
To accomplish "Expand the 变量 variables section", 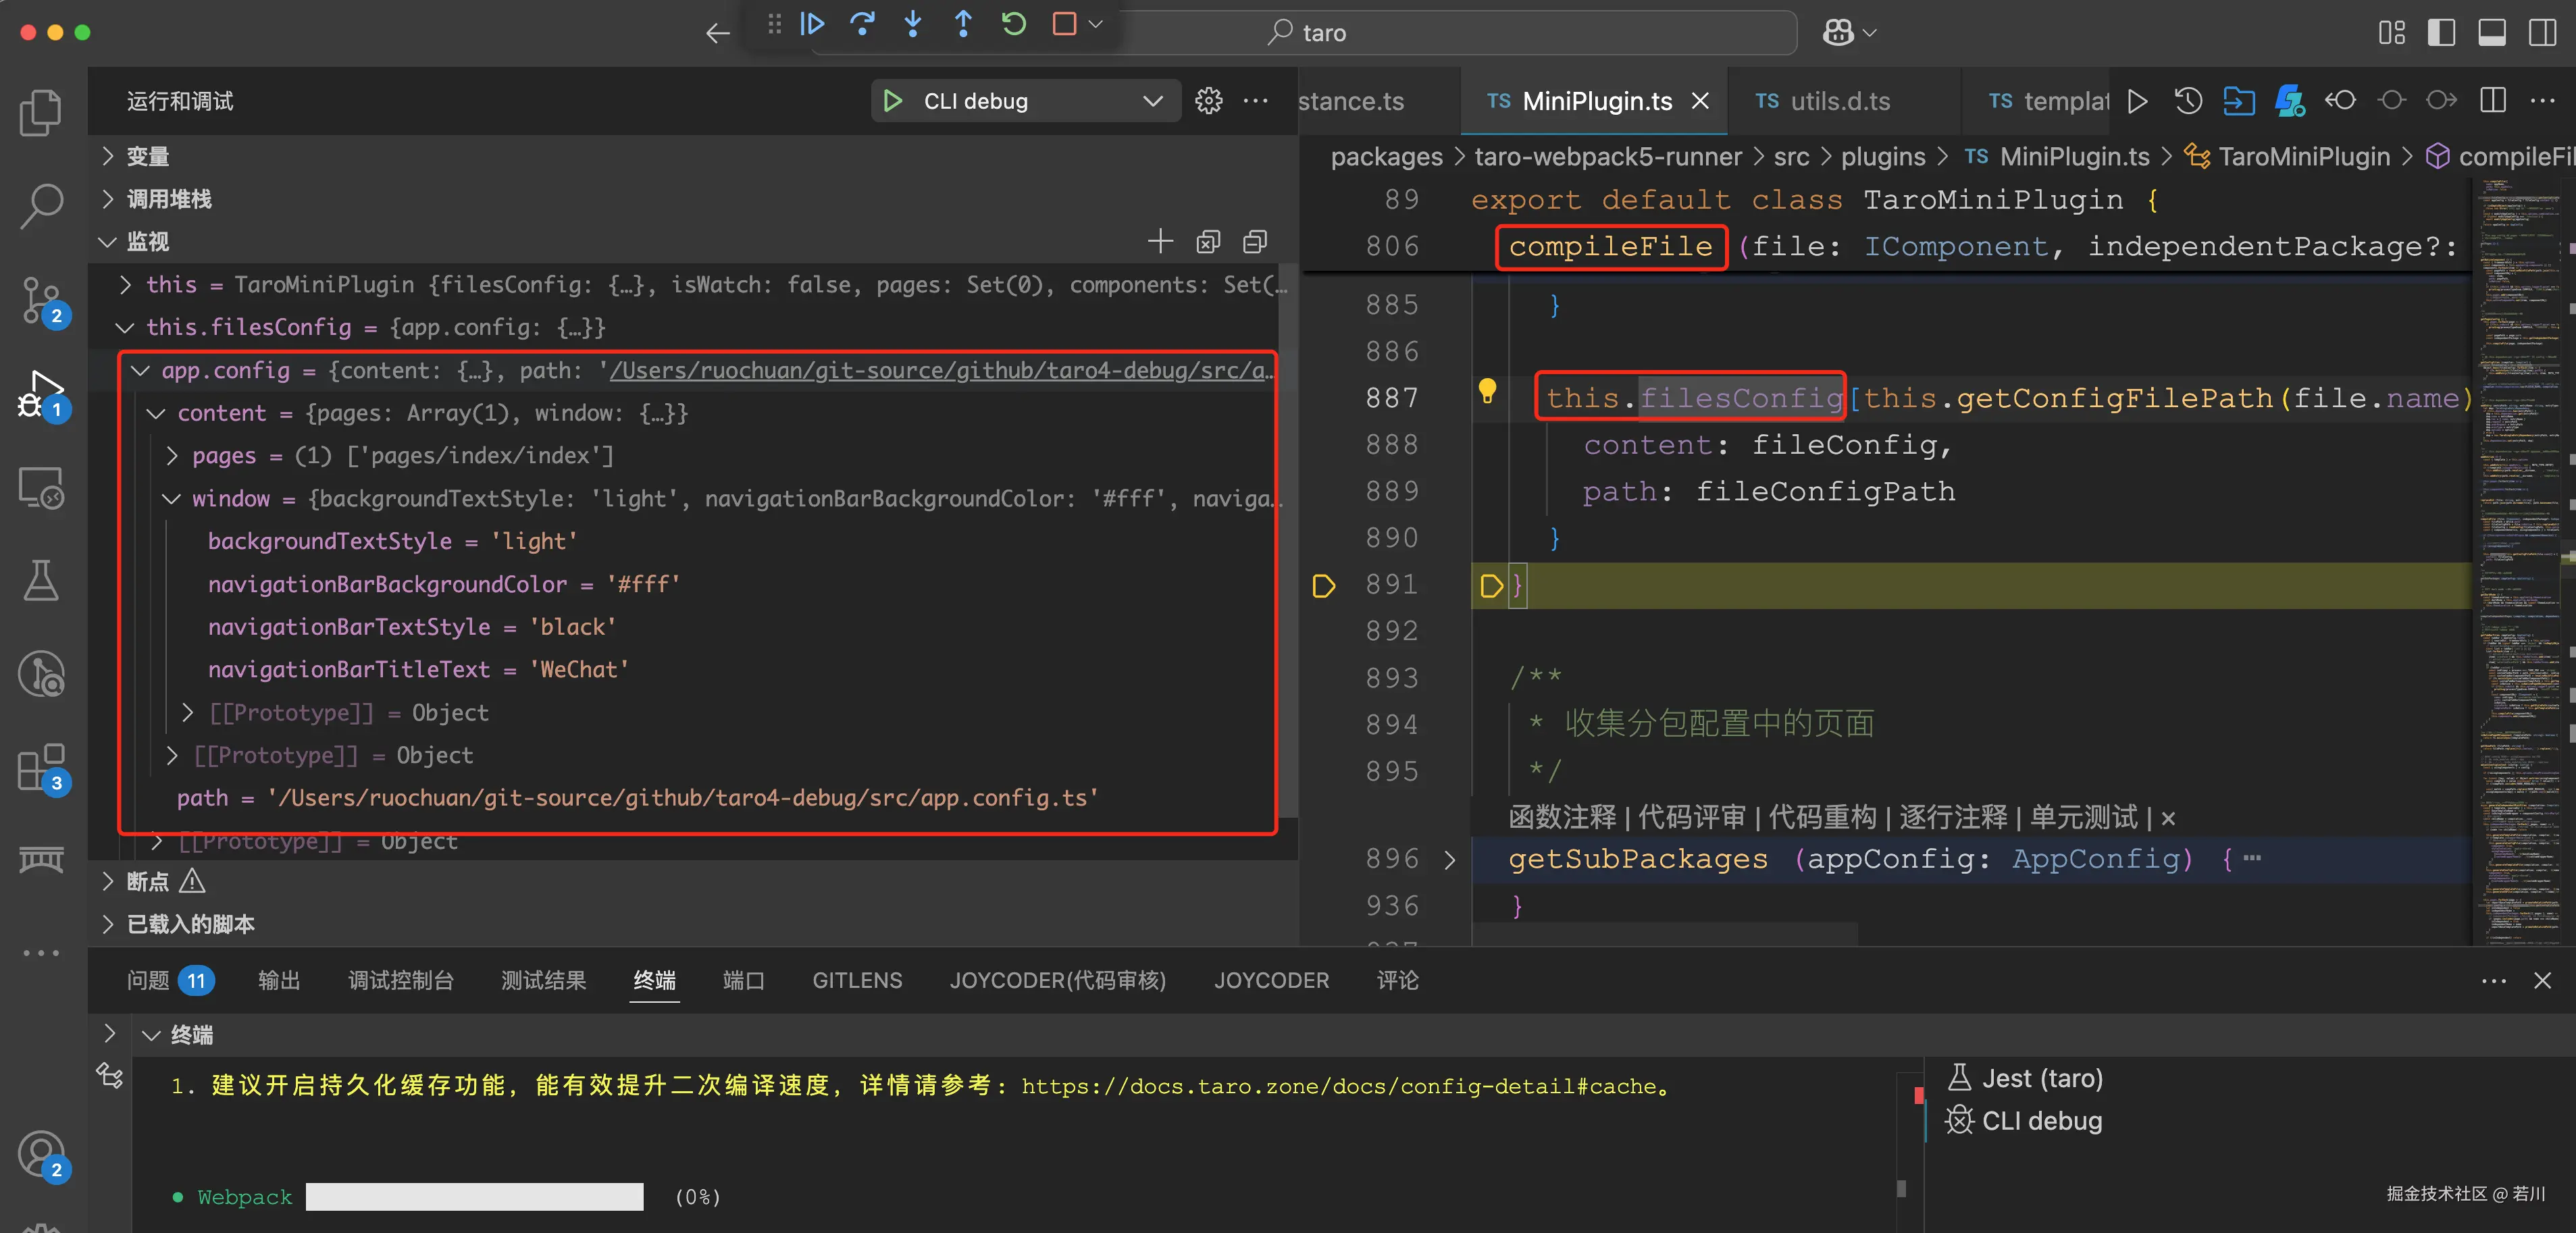I will pyautogui.click(x=147, y=156).
